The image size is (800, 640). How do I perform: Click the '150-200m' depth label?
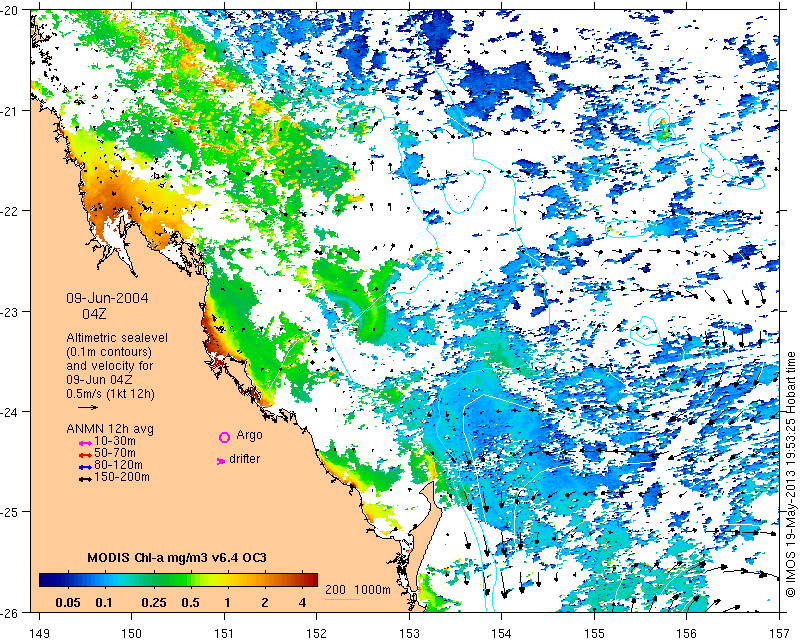click(x=122, y=477)
